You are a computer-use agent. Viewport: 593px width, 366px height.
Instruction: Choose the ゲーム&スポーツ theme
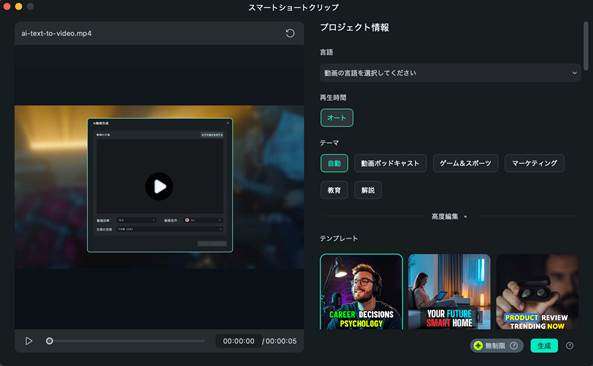465,163
